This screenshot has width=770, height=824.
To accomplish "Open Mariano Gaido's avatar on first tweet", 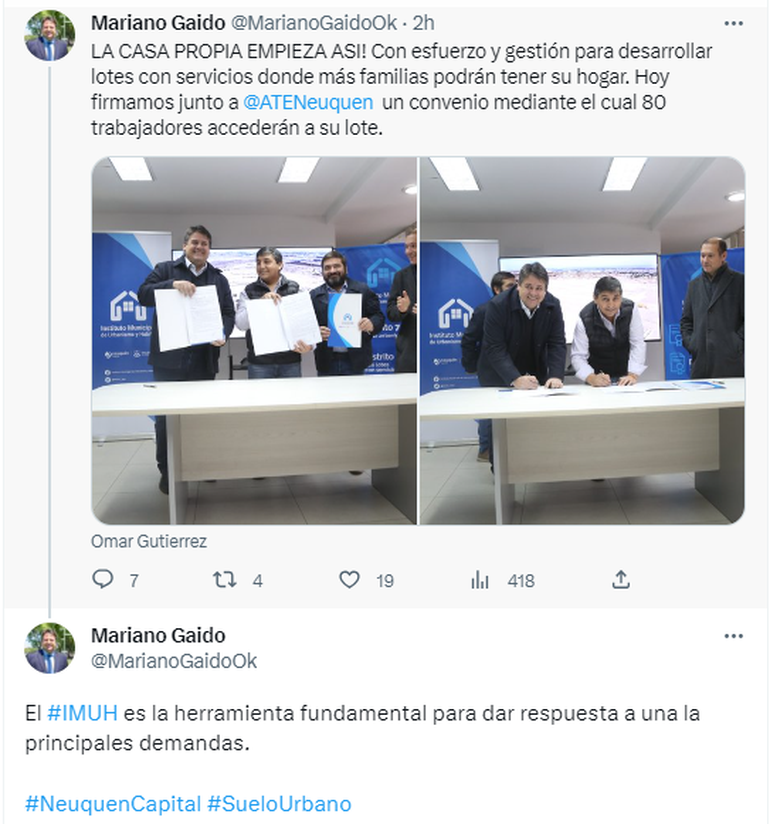I will click(x=50, y=36).
